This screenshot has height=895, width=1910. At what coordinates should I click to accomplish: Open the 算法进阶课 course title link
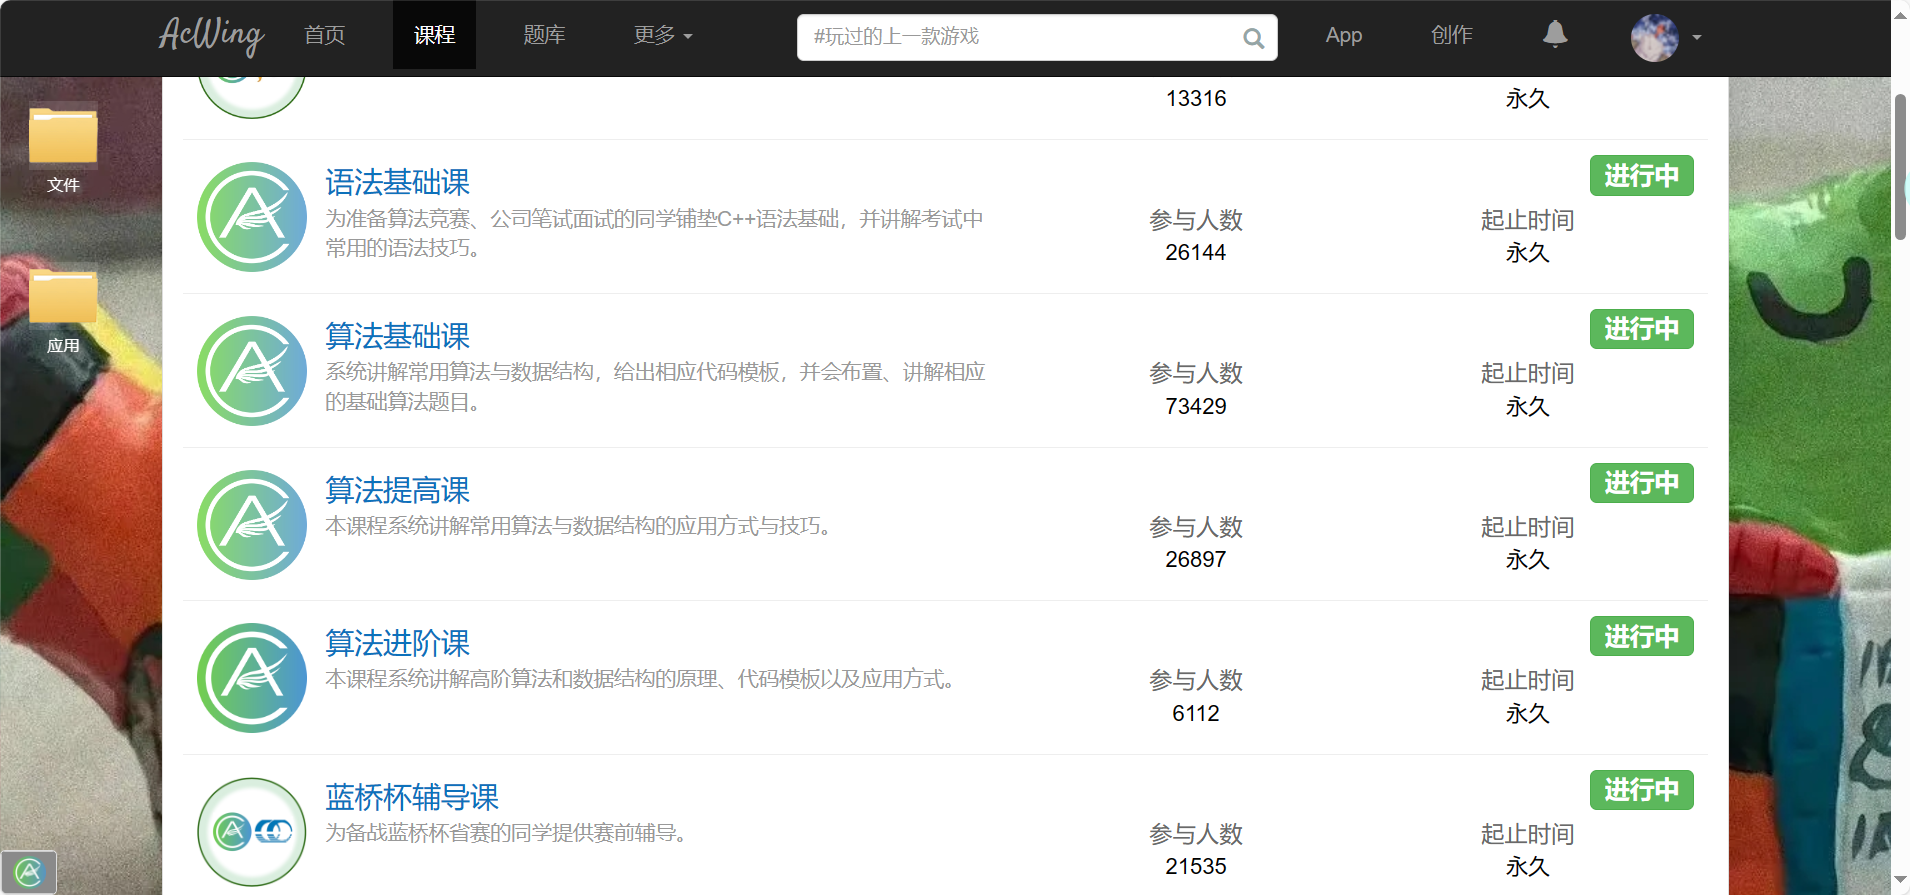coord(398,643)
